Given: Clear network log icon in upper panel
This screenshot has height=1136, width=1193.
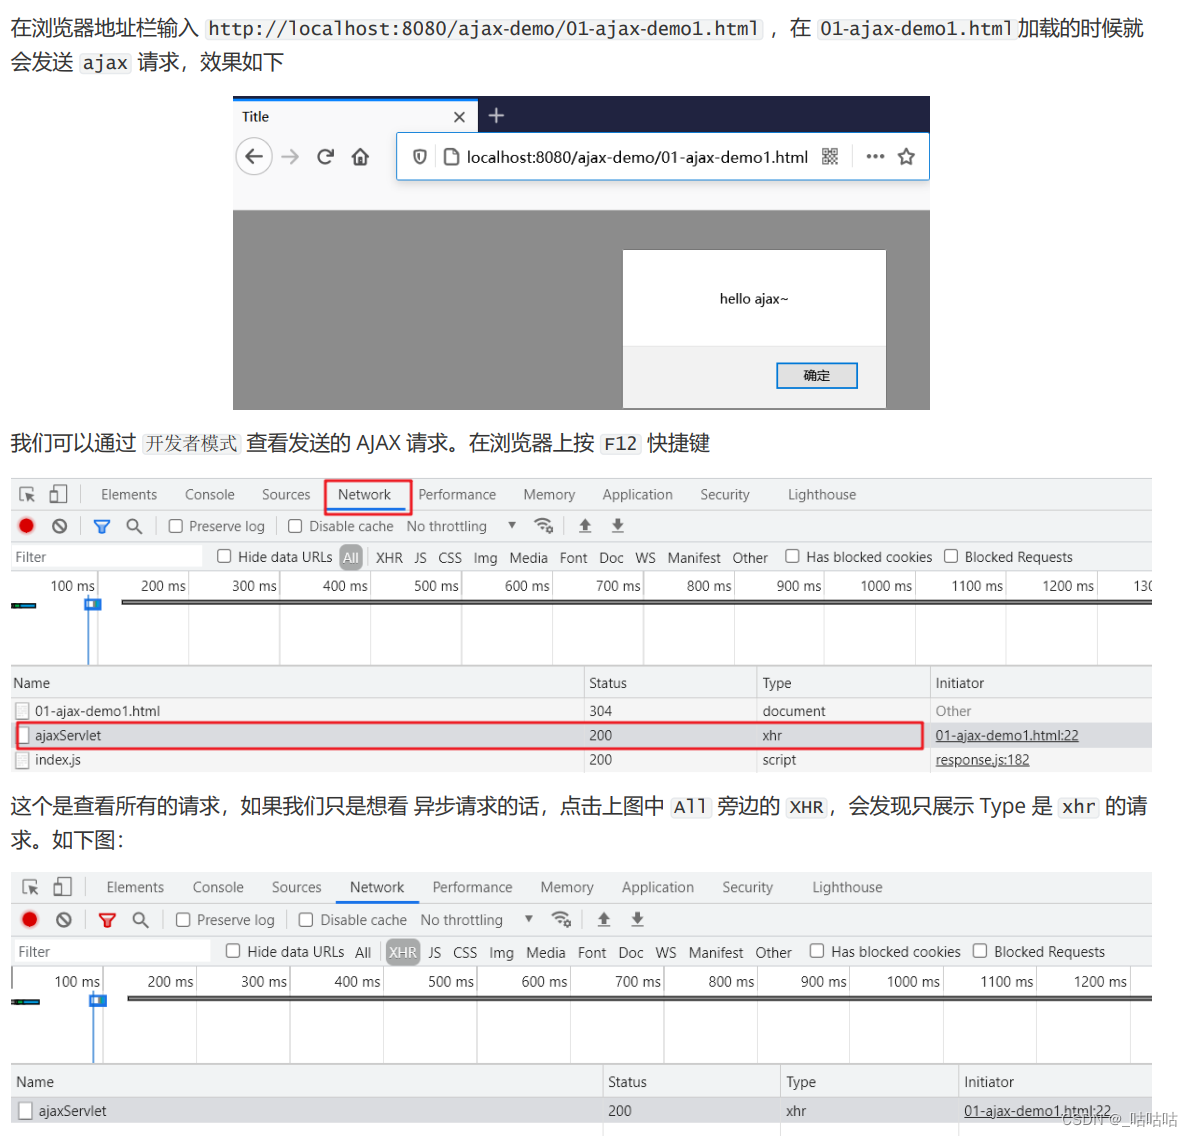Looking at the screenshot, I should (59, 526).
